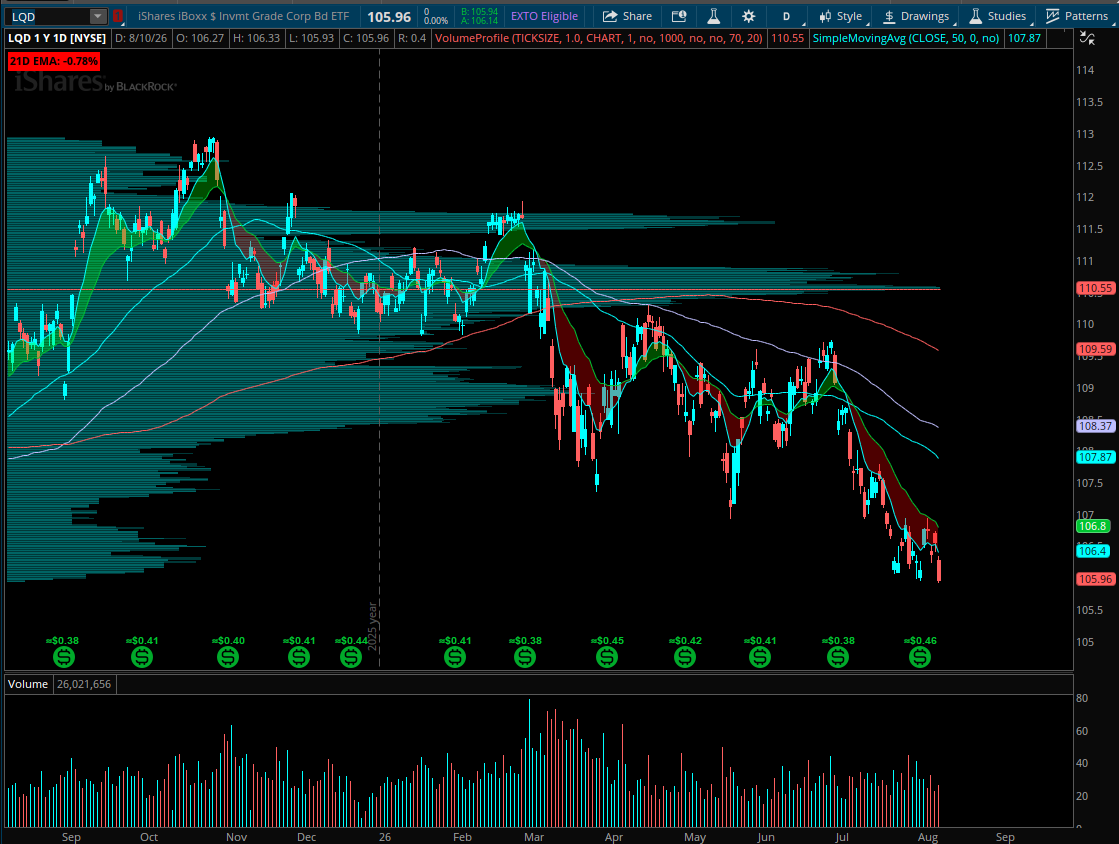Viewport: 1119px width, 844px height.
Task: Click the Volume panel label
Action: pyautogui.click(x=28, y=684)
